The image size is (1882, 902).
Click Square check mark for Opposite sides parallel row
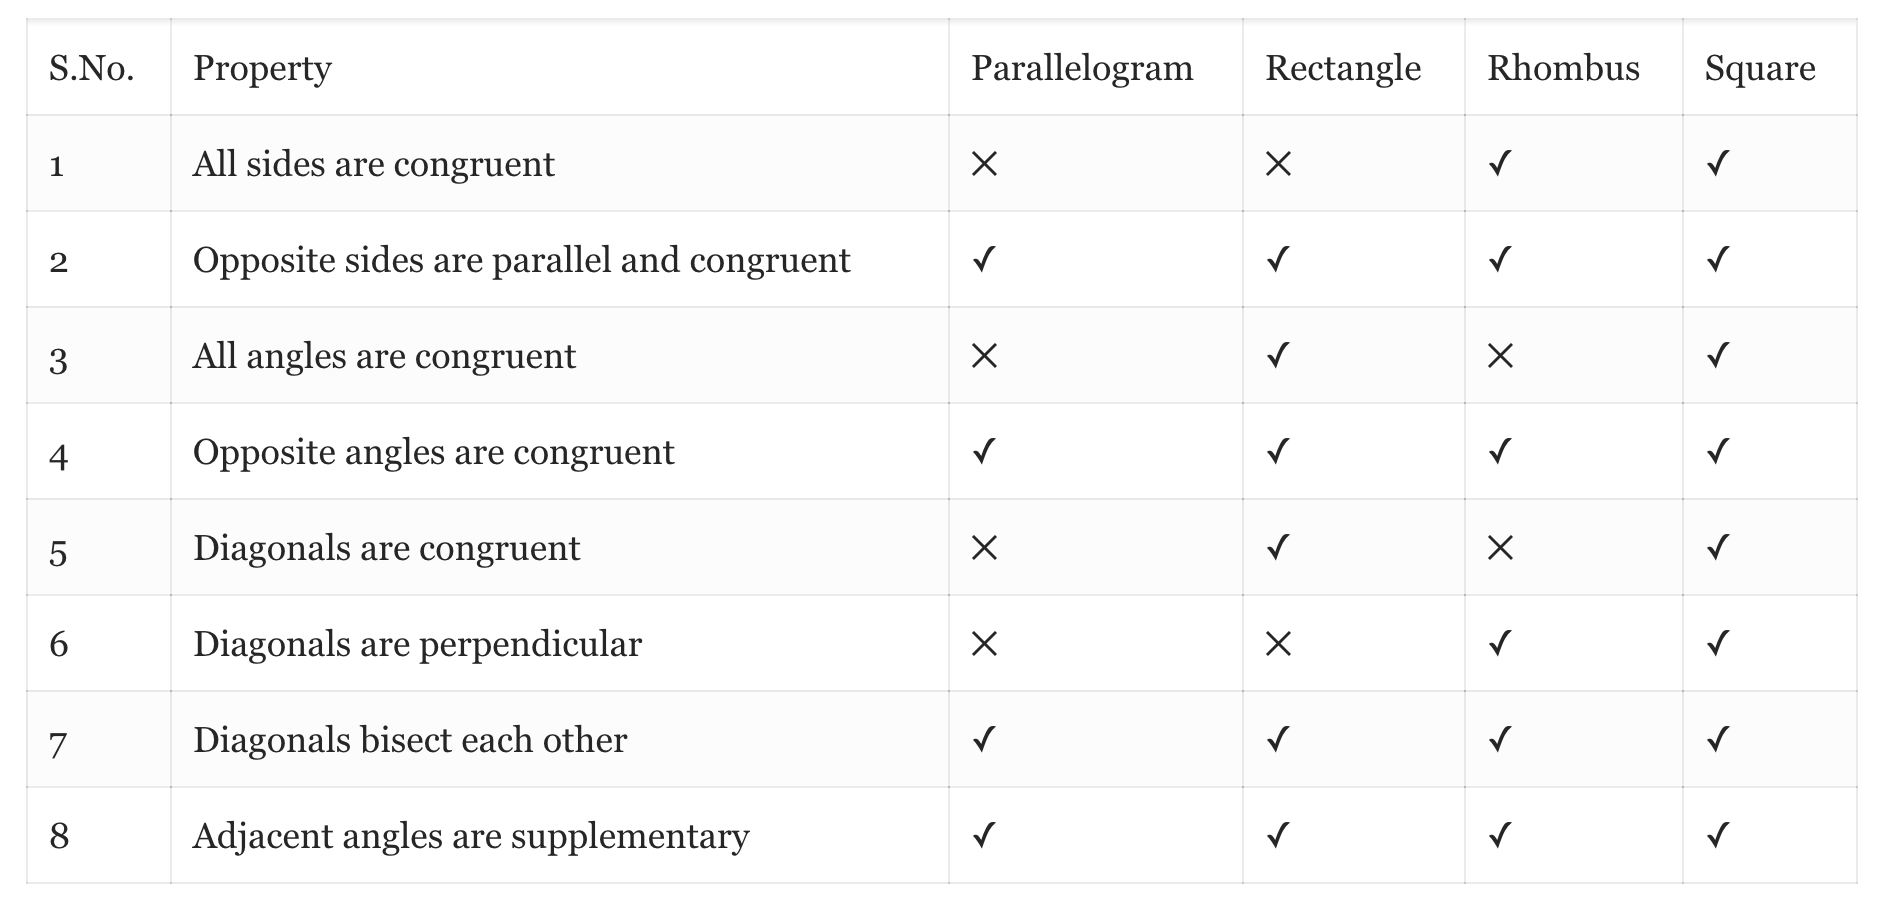tap(1717, 260)
